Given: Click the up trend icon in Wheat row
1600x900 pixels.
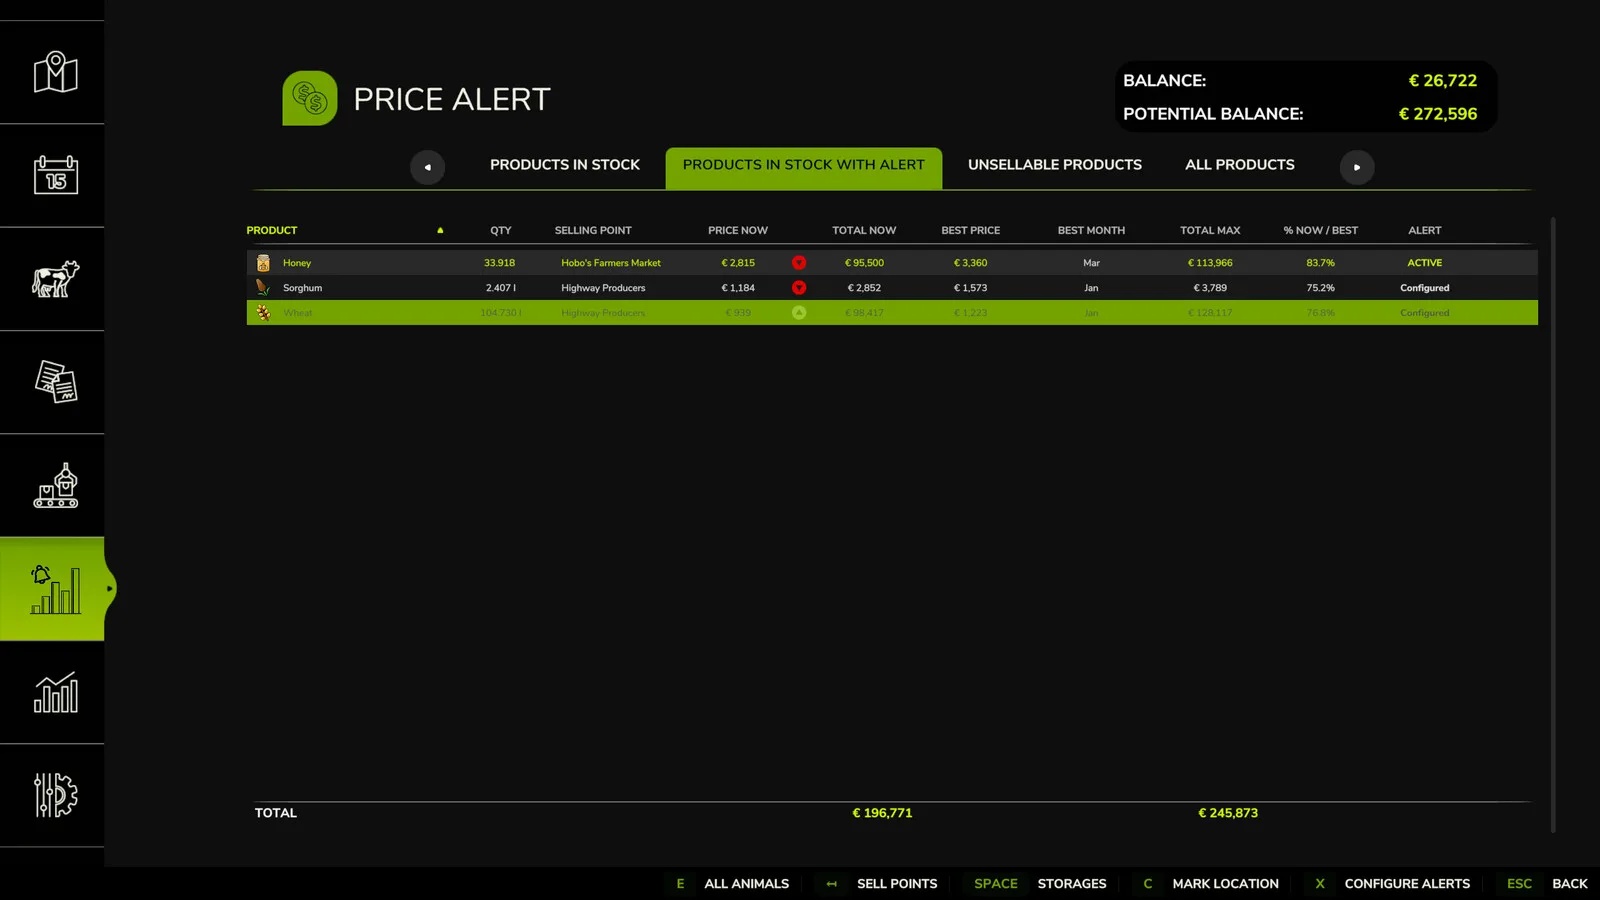Looking at the screenshot, I should 799,313.
